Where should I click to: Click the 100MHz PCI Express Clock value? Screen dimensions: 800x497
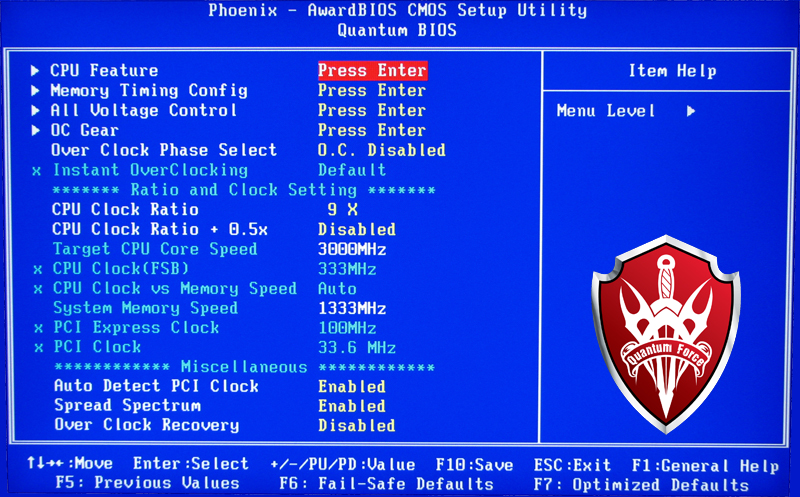pos(347,328)
